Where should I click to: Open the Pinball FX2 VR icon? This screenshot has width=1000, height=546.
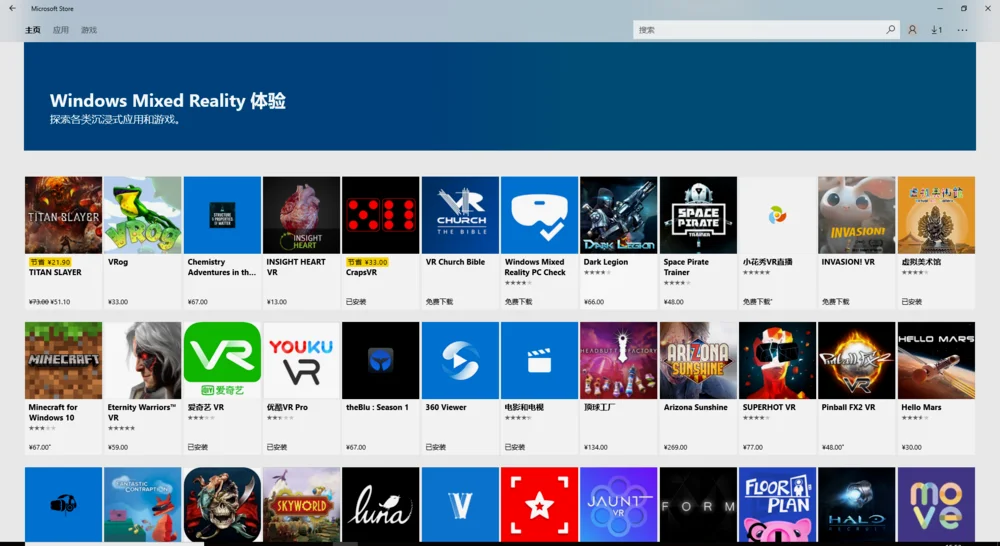(x=857, y=360)
